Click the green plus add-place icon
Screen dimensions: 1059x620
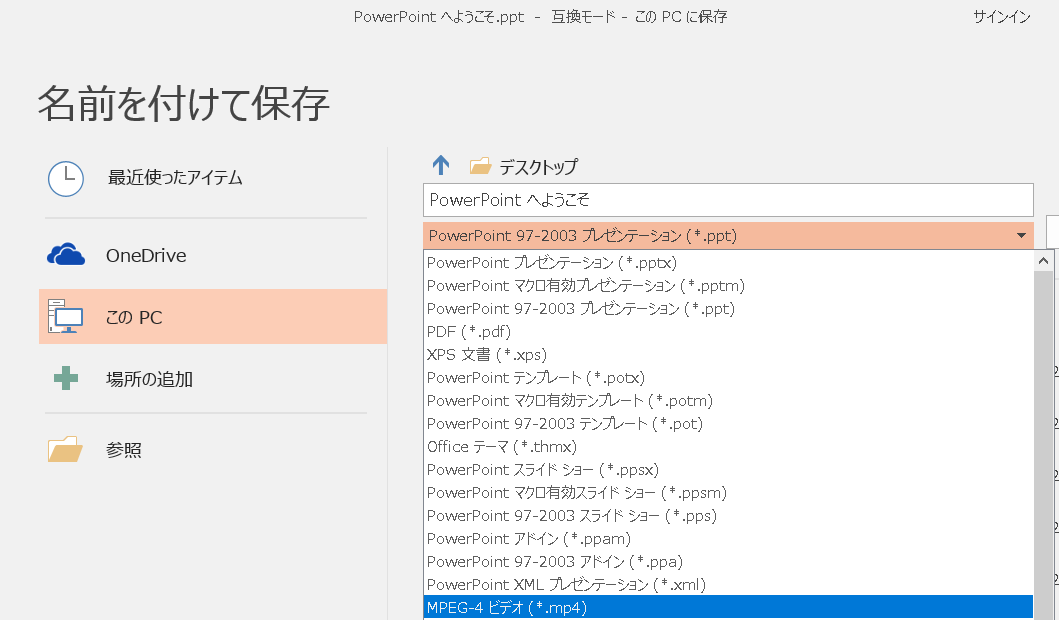tap(66, 378)
